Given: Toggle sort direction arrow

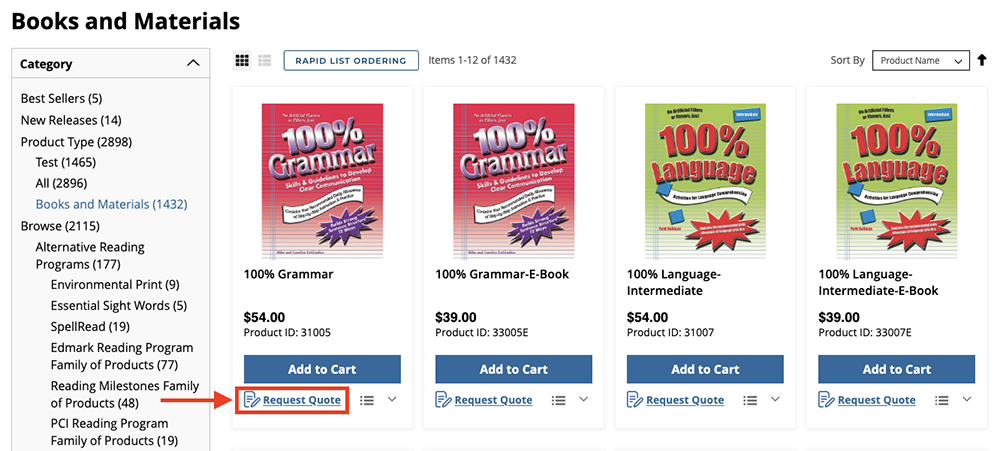Looking at the screenshot, I should [x=982, y=61].
